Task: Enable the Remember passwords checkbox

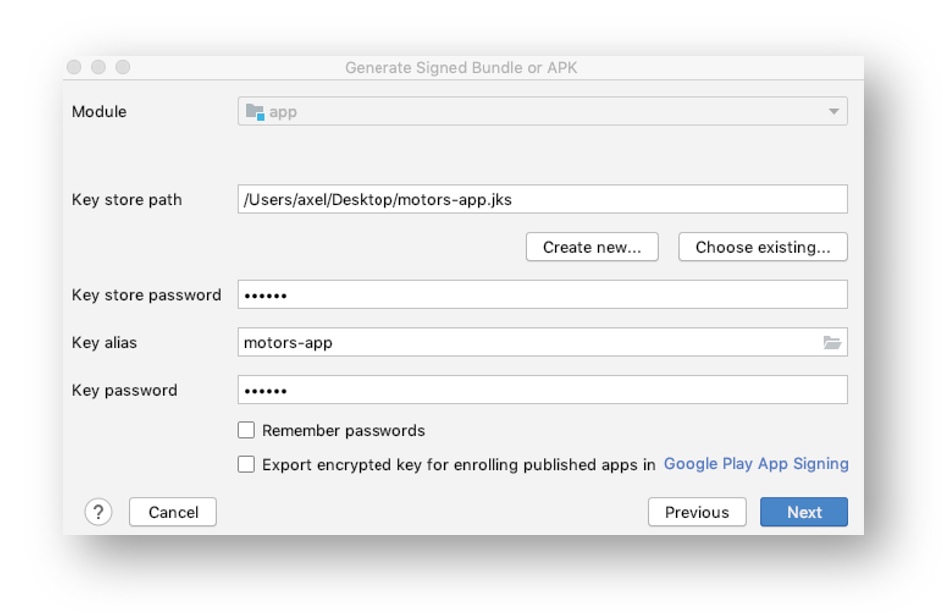Action: point(246,430)
